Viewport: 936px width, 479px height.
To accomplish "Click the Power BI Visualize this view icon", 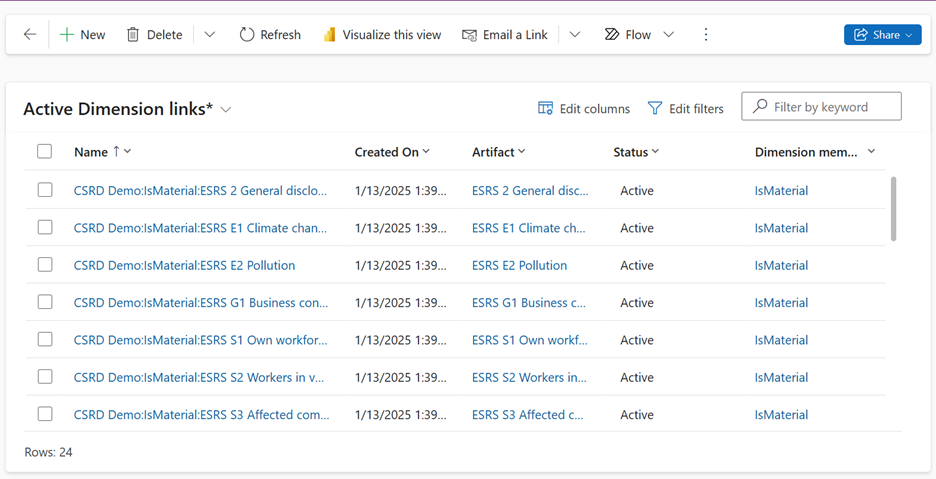I will 330,35.
